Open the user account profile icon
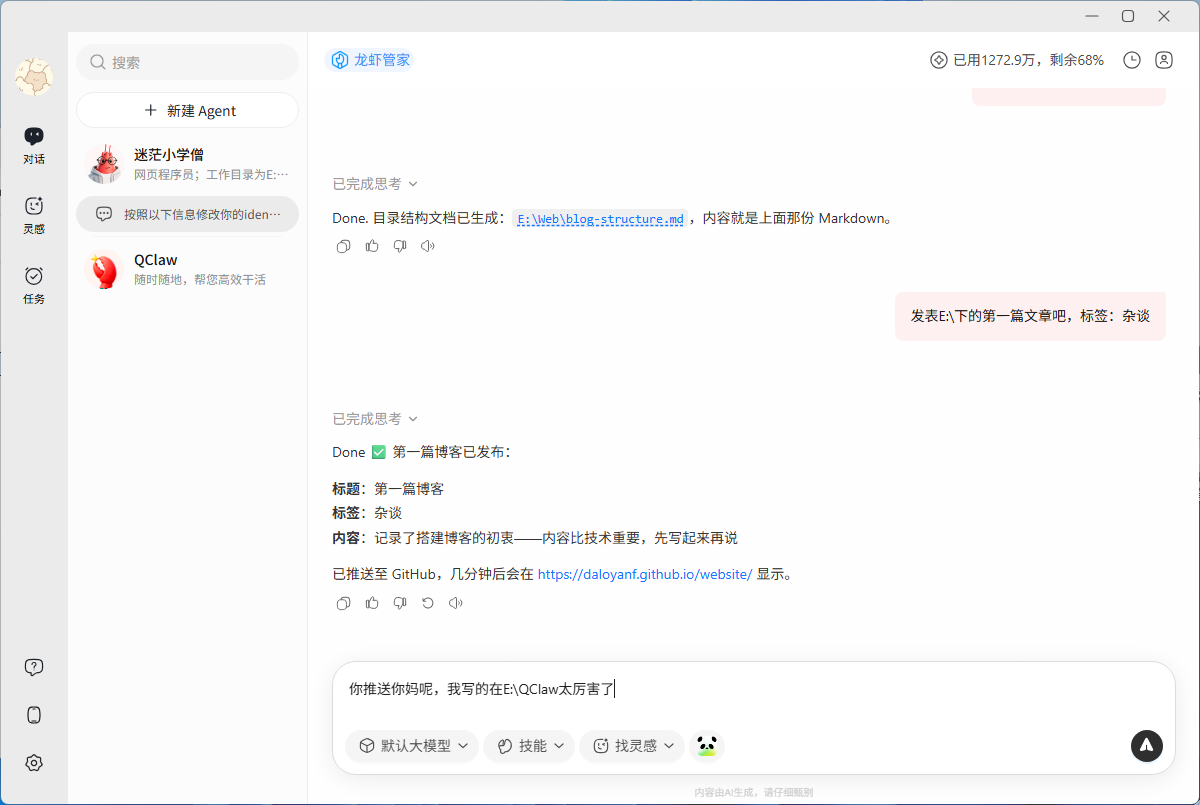1200x805 pixels. 1164,60
